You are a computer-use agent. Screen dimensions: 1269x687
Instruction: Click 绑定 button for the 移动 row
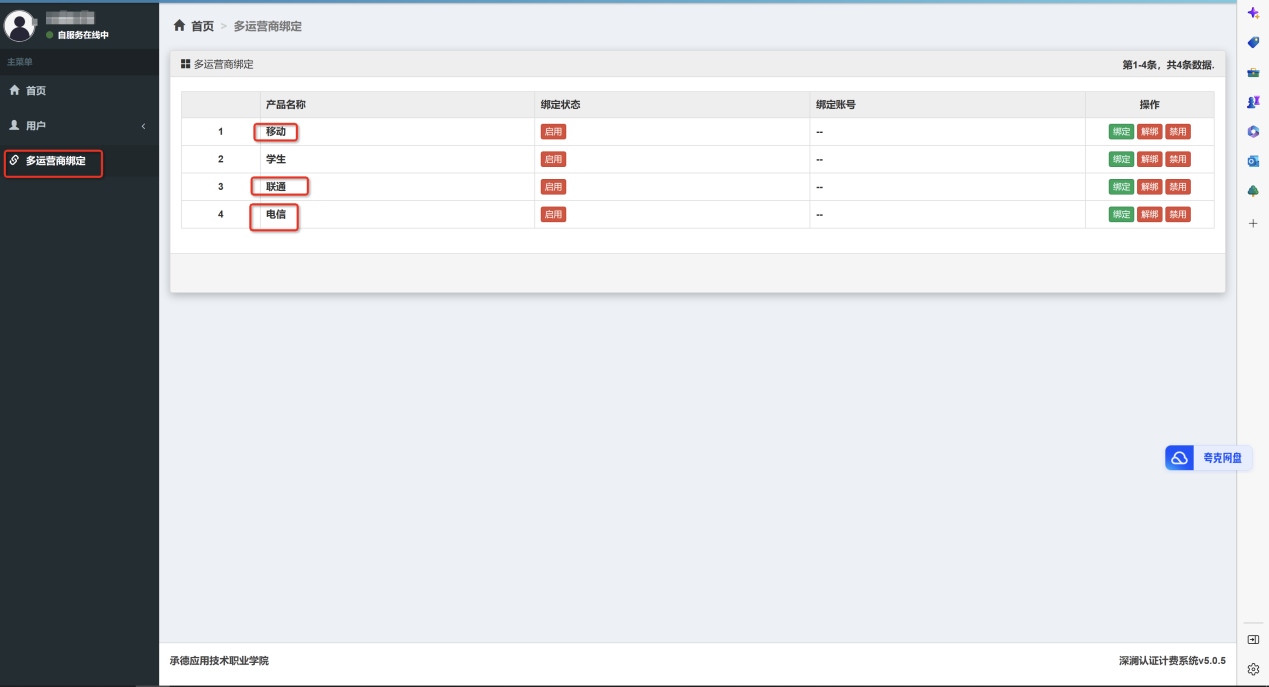click(1121, 132)
